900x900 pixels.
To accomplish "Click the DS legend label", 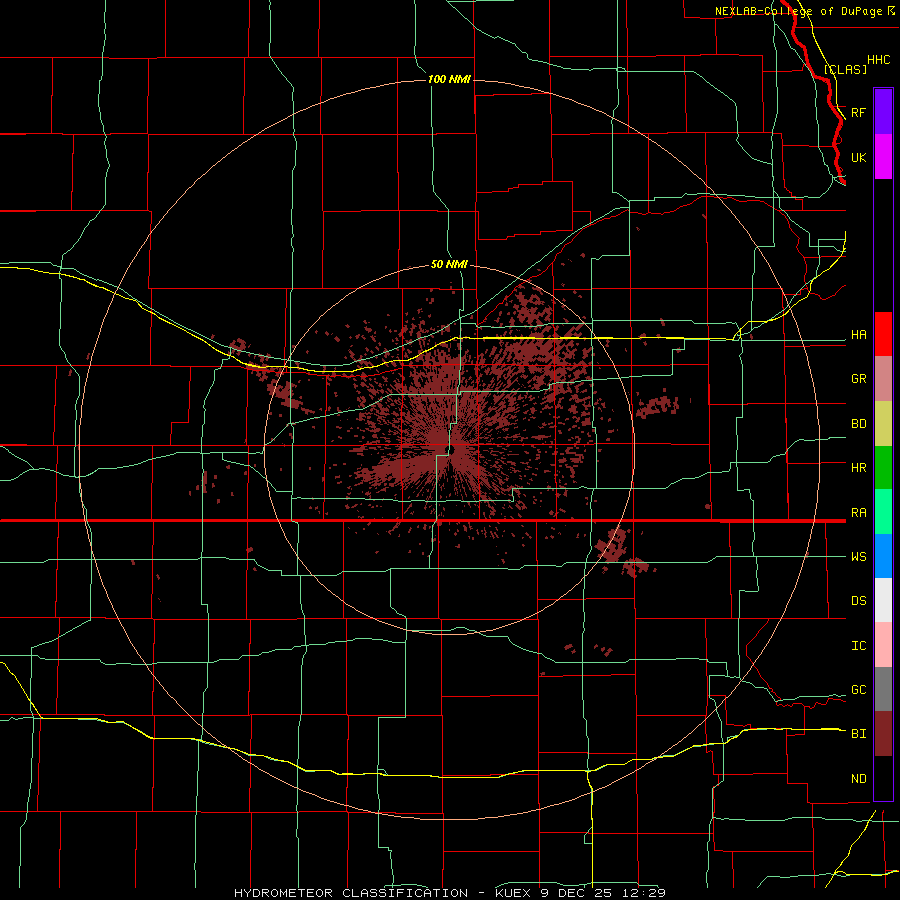I will [x=858, y=601].
